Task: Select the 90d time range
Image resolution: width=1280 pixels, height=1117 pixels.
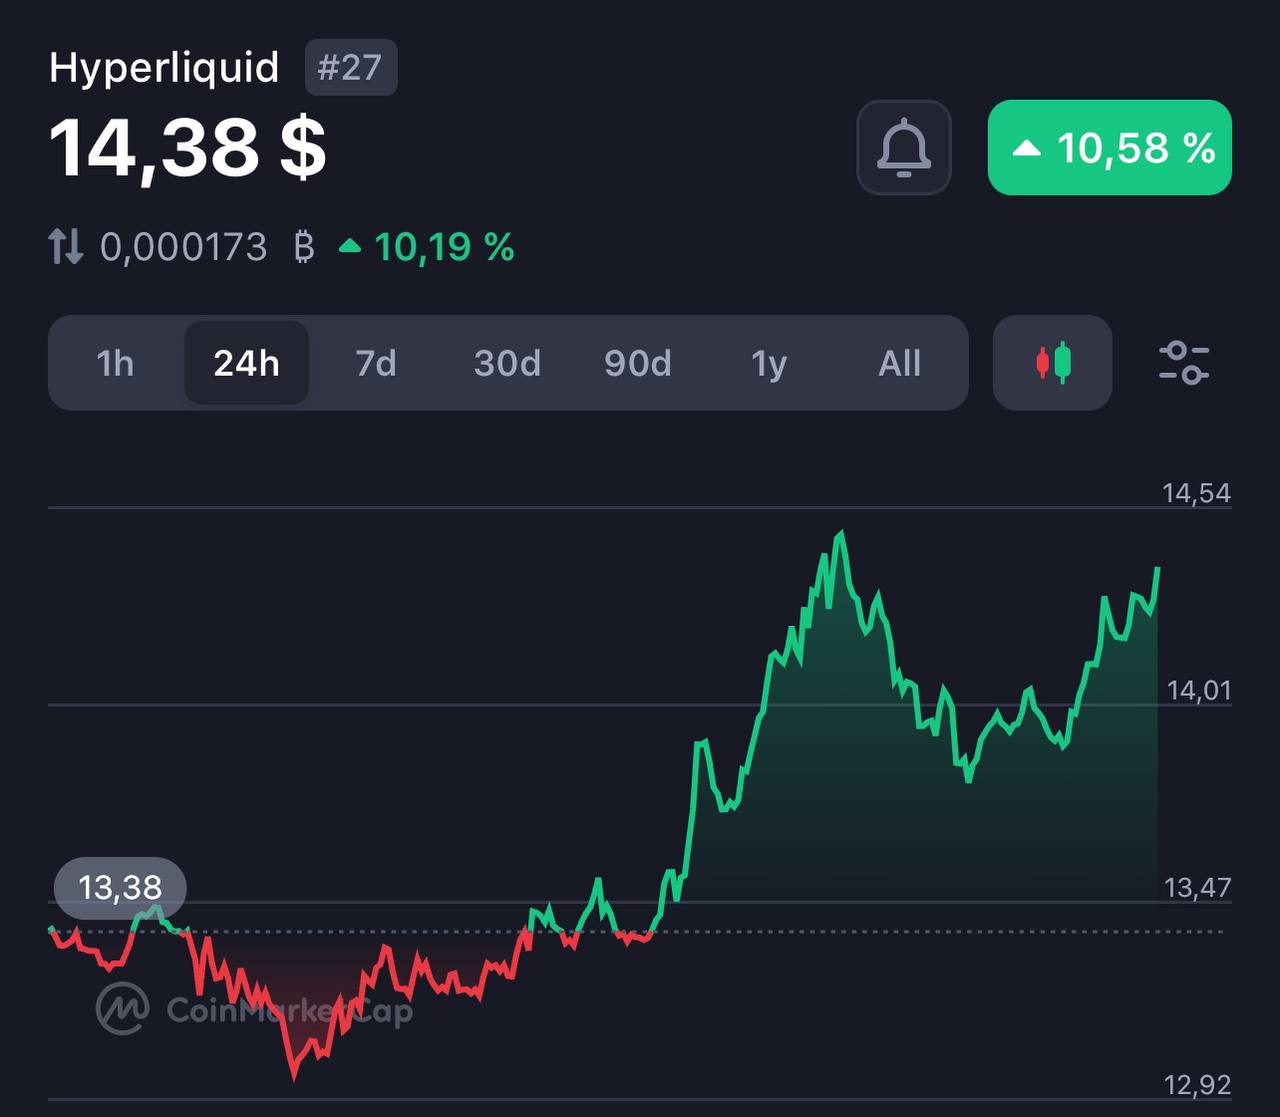Action: point(638,363)
